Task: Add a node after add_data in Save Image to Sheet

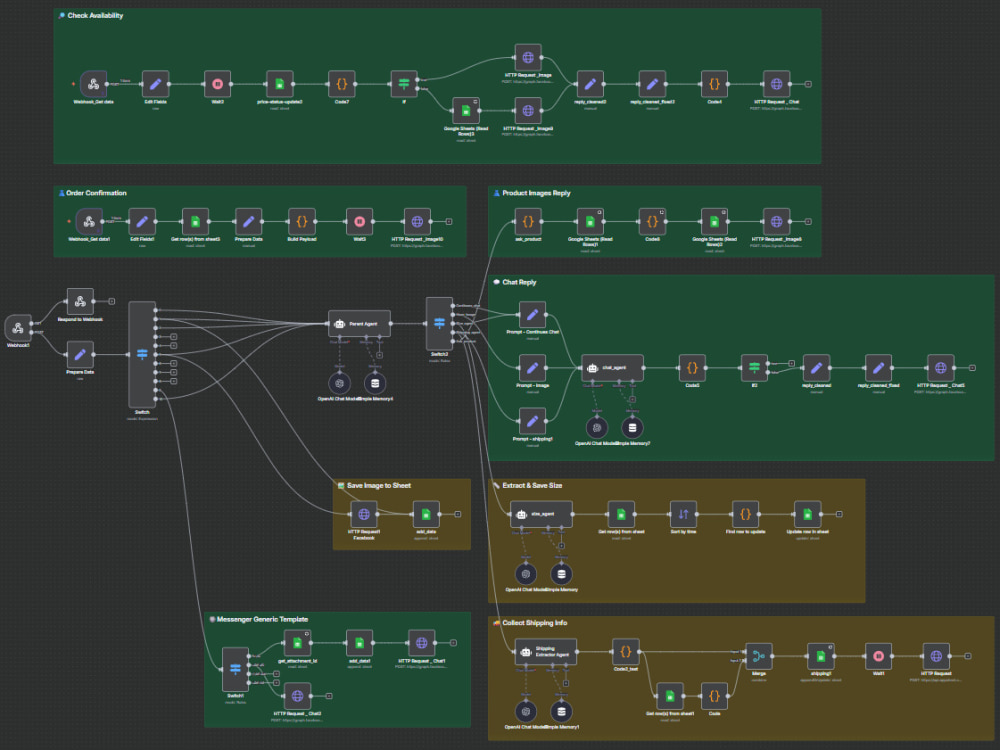Action: (458, 514)
